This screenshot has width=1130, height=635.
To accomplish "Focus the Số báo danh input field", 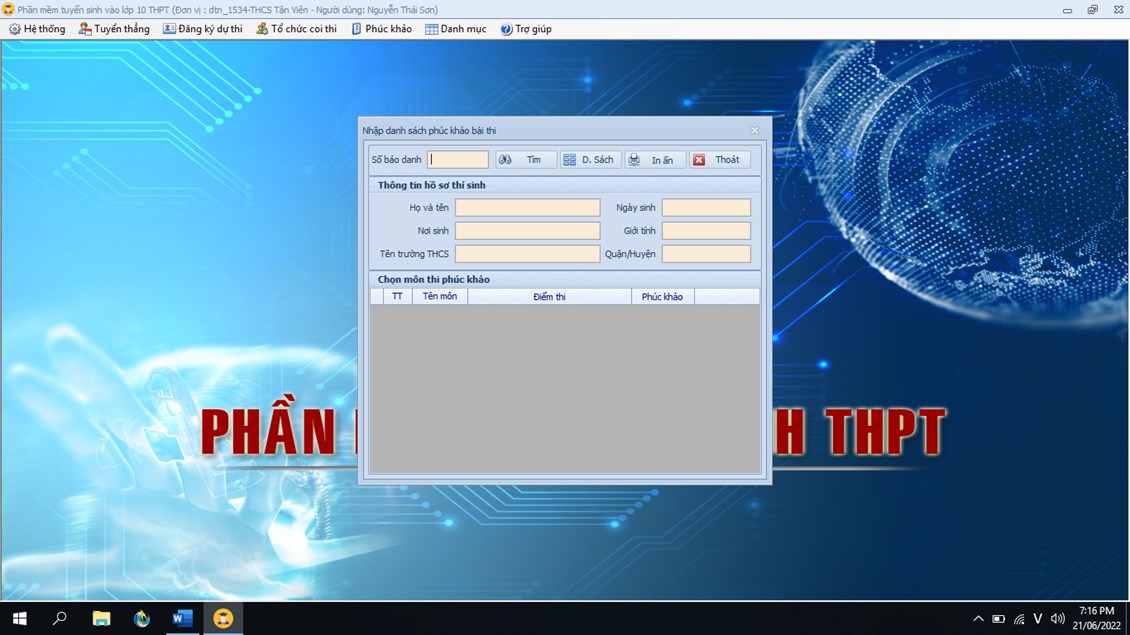I will 458,160.
